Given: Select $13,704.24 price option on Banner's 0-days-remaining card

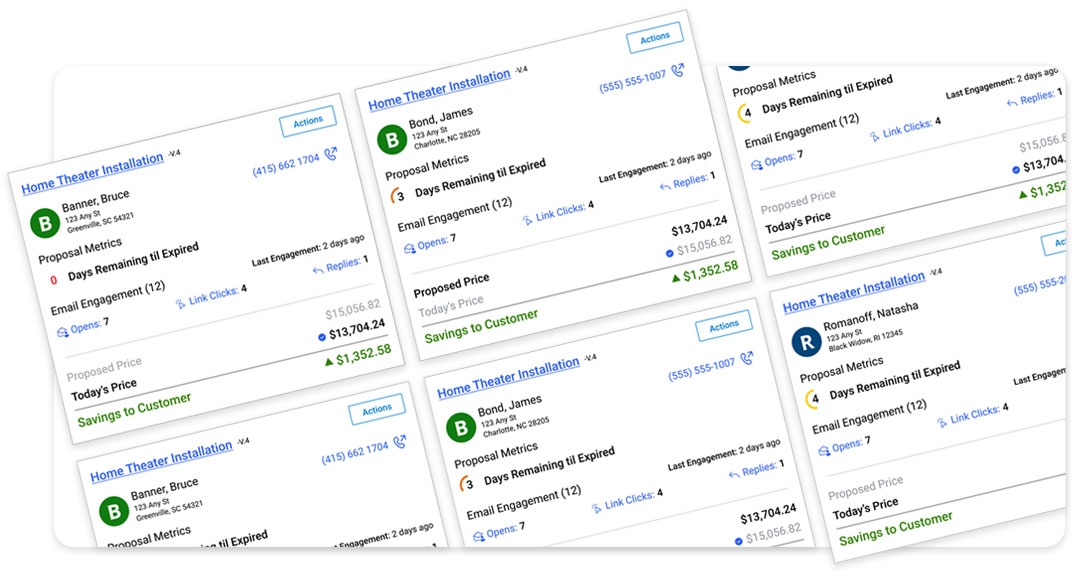Looking at the screenshot, I should [x=322, y=337].
